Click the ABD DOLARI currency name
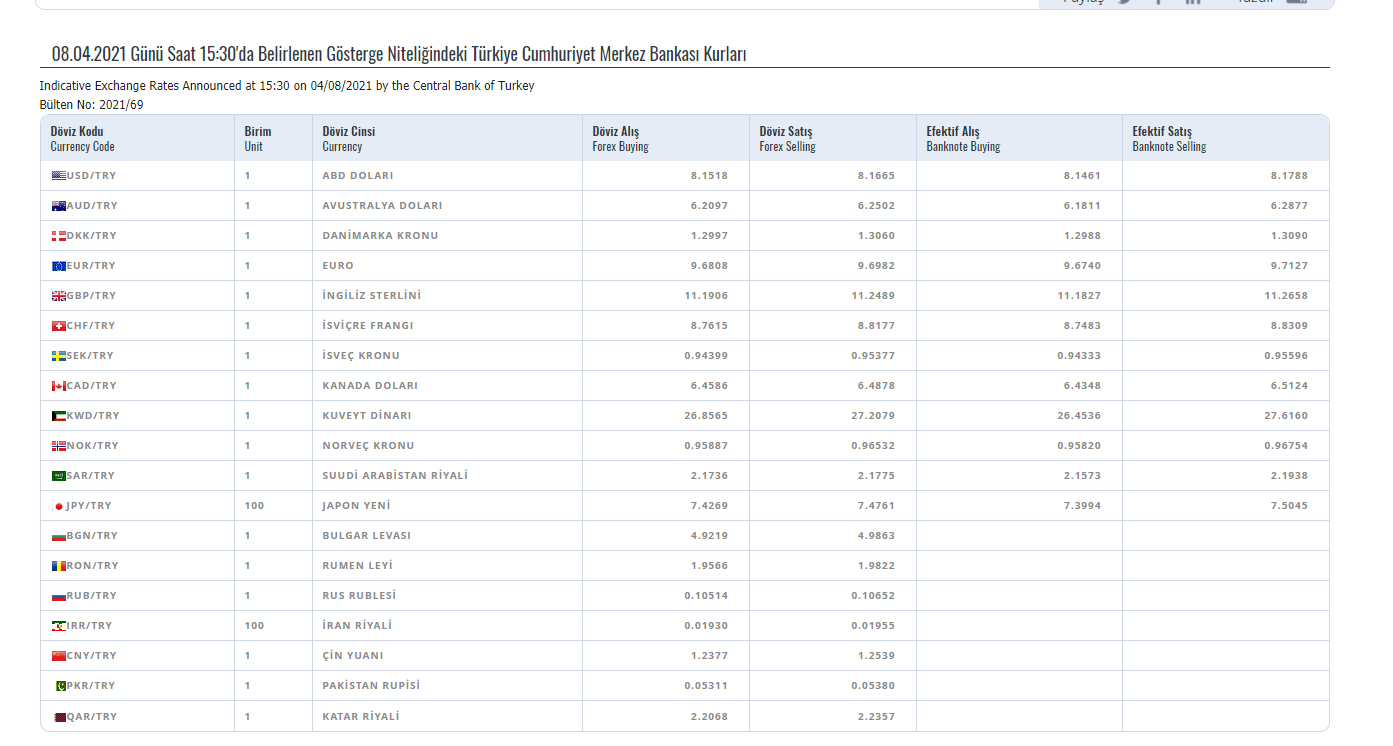Viewport: 1393px width, 746px height. (x=357, y=176)
